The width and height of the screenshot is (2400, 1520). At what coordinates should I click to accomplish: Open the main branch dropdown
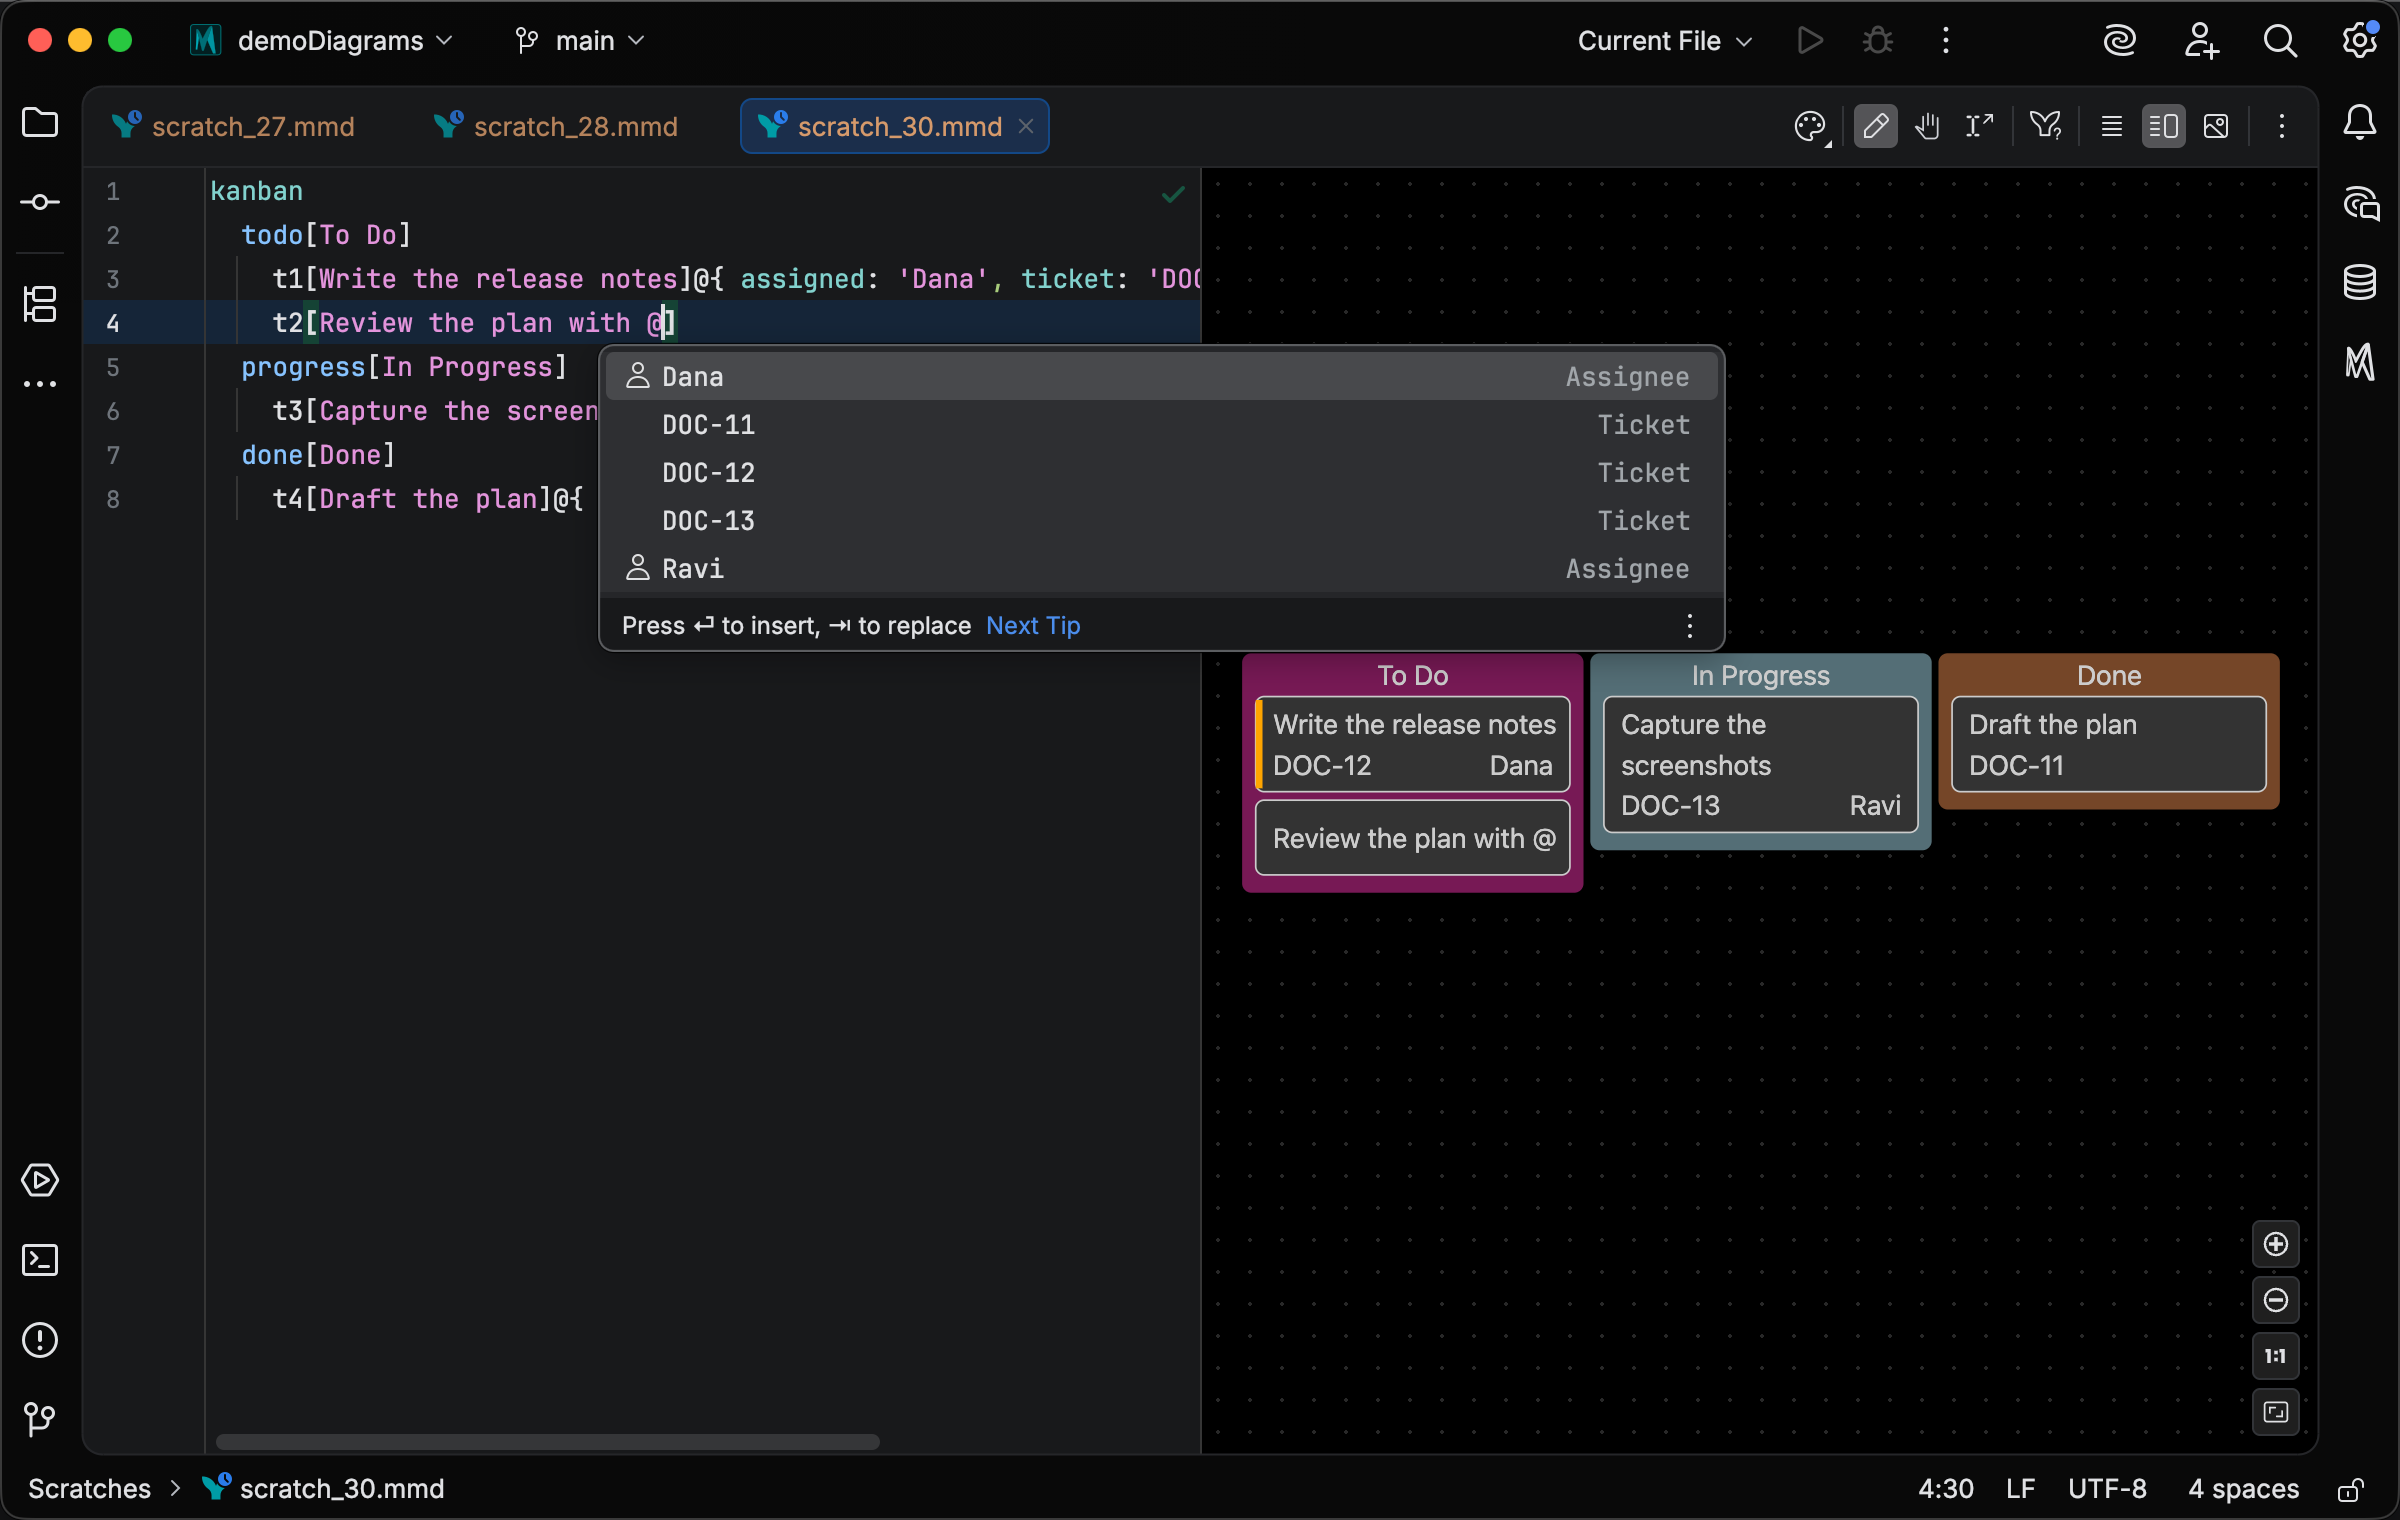580,41
